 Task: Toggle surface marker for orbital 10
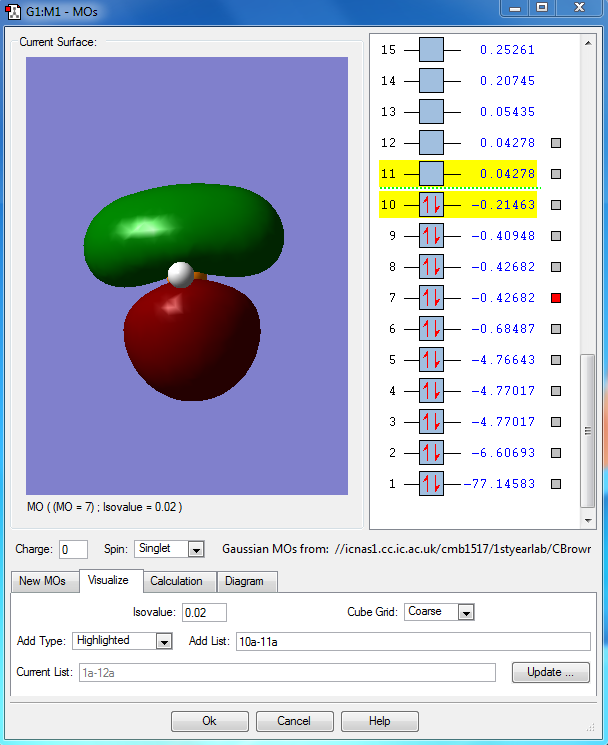coord(556,205)
